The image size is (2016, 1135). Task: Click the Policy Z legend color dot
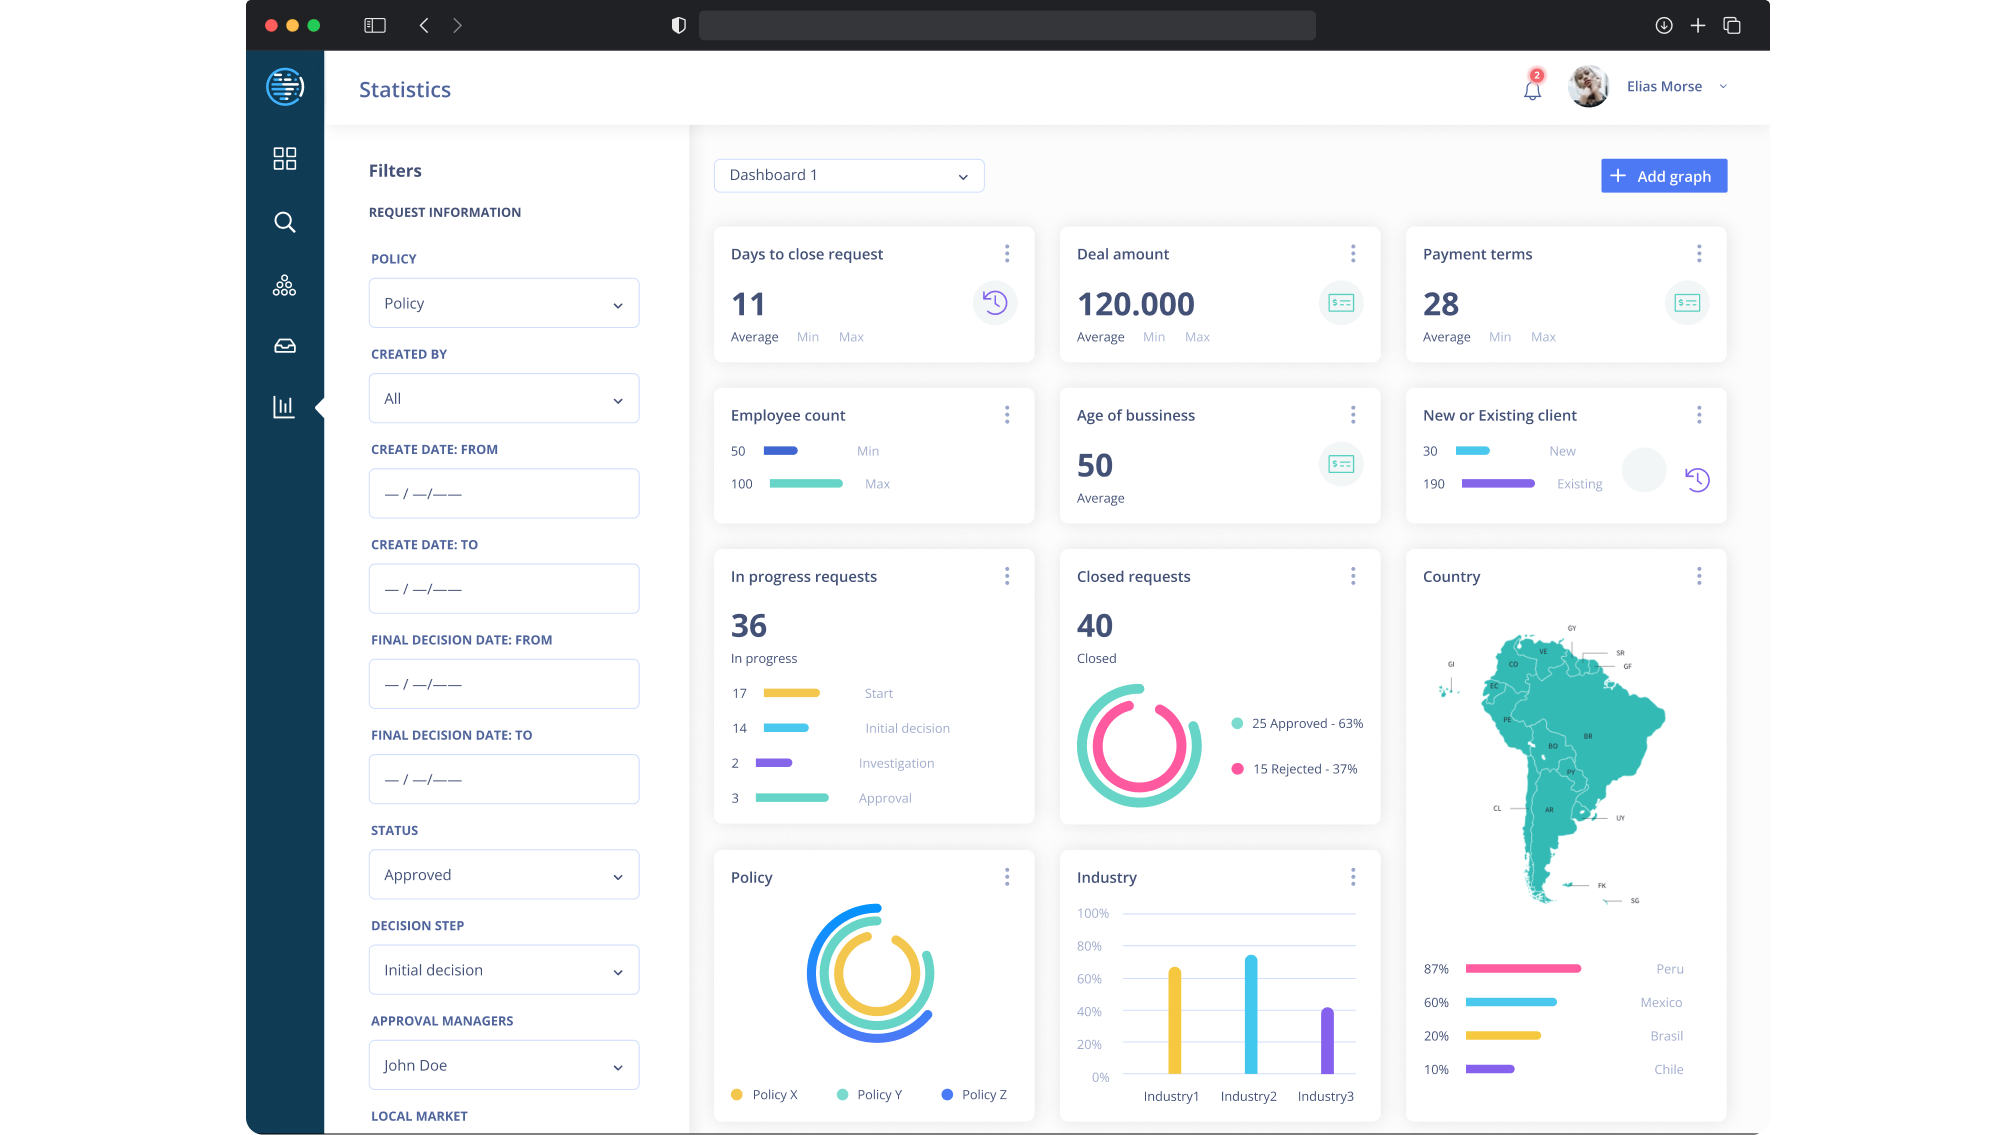click(947, 1095)
